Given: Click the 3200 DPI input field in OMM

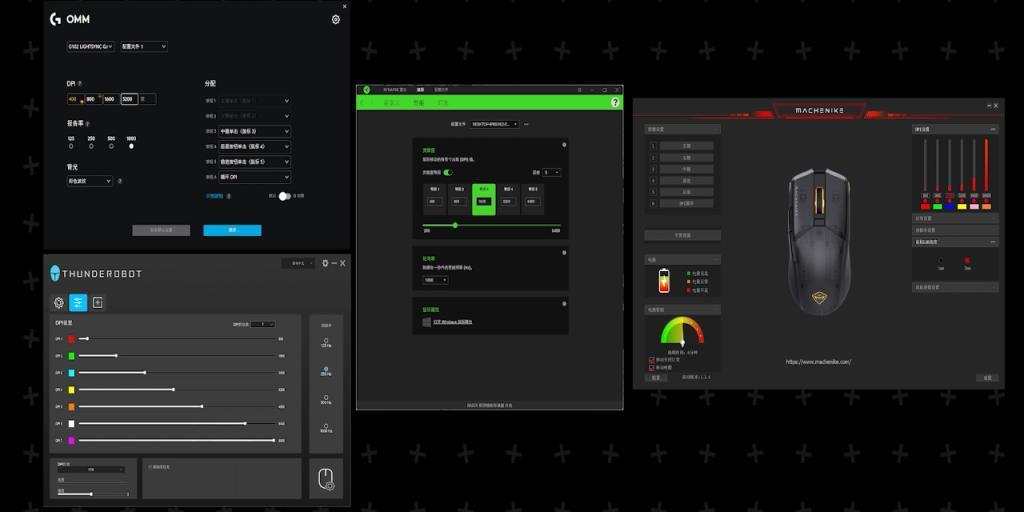Looking at the screenshot, I should pos(128,99).
